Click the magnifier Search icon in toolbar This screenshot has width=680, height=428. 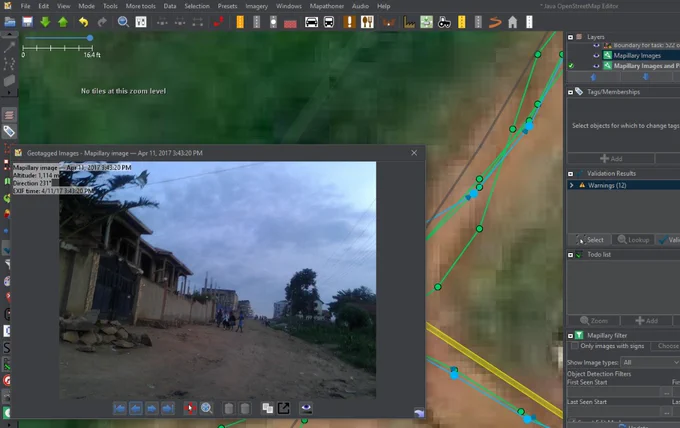coord(123,22)
